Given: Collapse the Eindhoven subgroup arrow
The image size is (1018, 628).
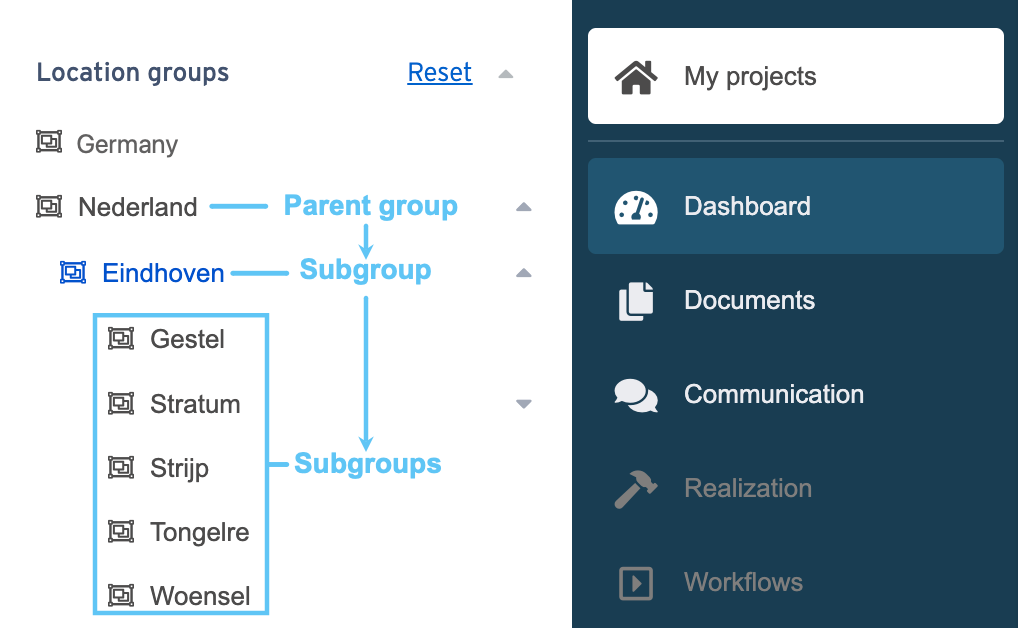Looking at the screenshot, I should click(x=523, y=273).
